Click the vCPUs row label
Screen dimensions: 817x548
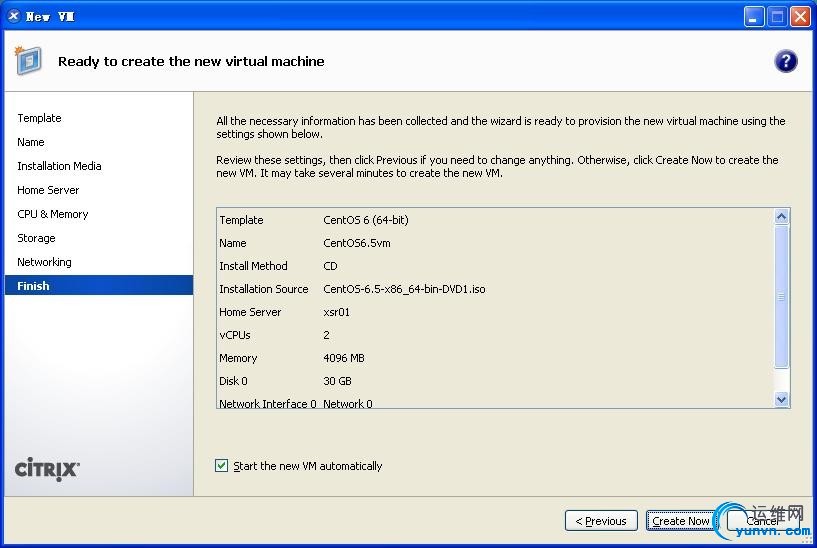(235, 335)
